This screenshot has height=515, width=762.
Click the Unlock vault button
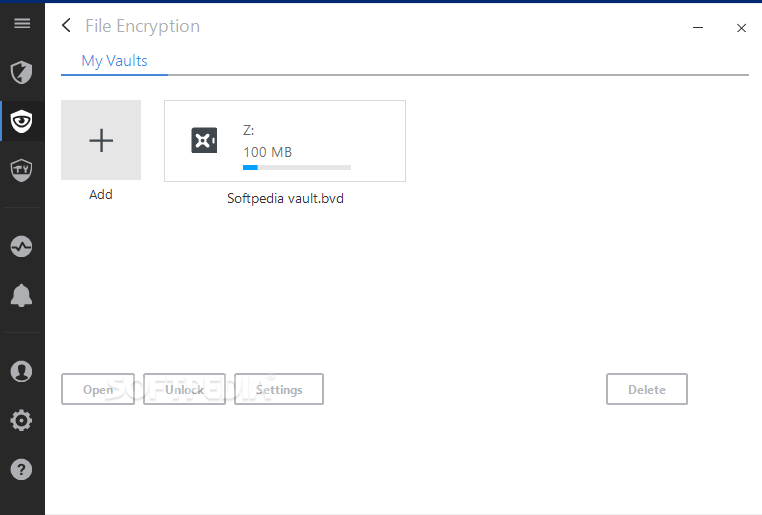point(184,389)
